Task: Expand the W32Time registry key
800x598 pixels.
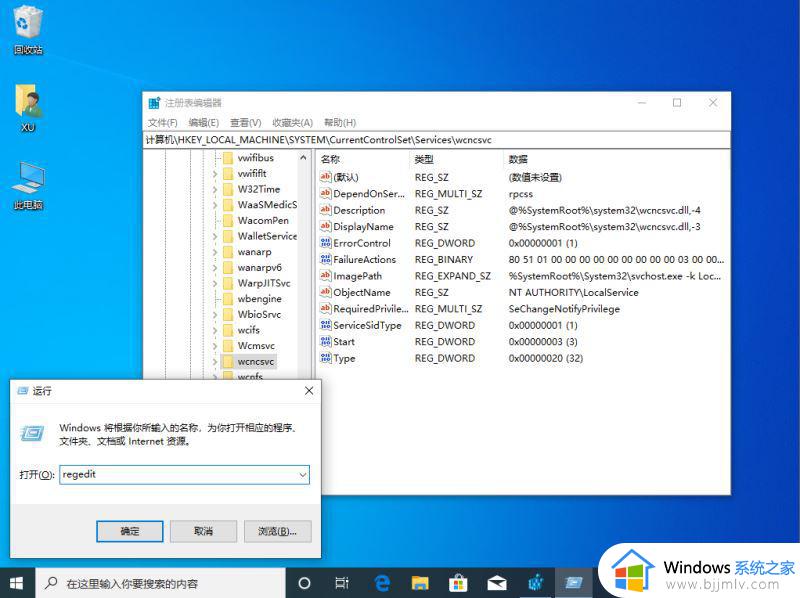Action: pos(215,190)
